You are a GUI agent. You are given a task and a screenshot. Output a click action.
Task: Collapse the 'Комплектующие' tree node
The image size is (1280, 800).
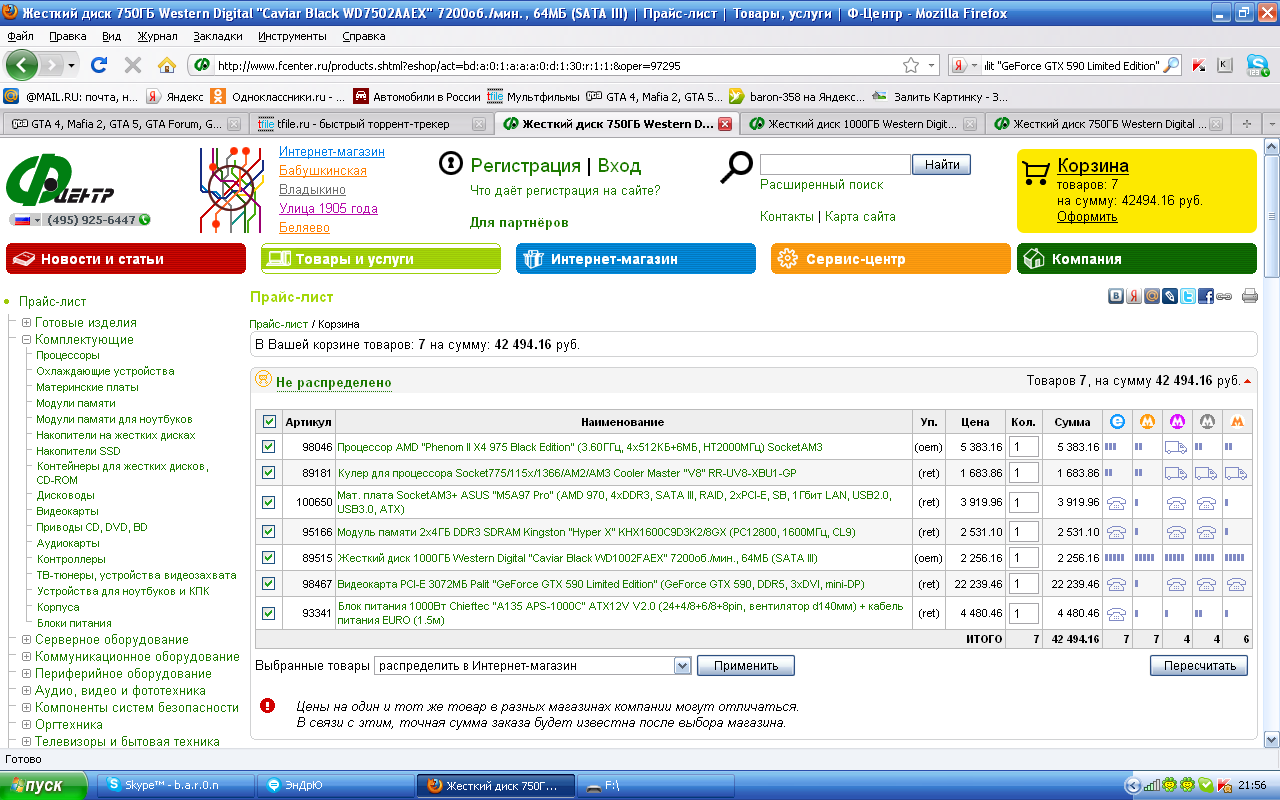26,340
